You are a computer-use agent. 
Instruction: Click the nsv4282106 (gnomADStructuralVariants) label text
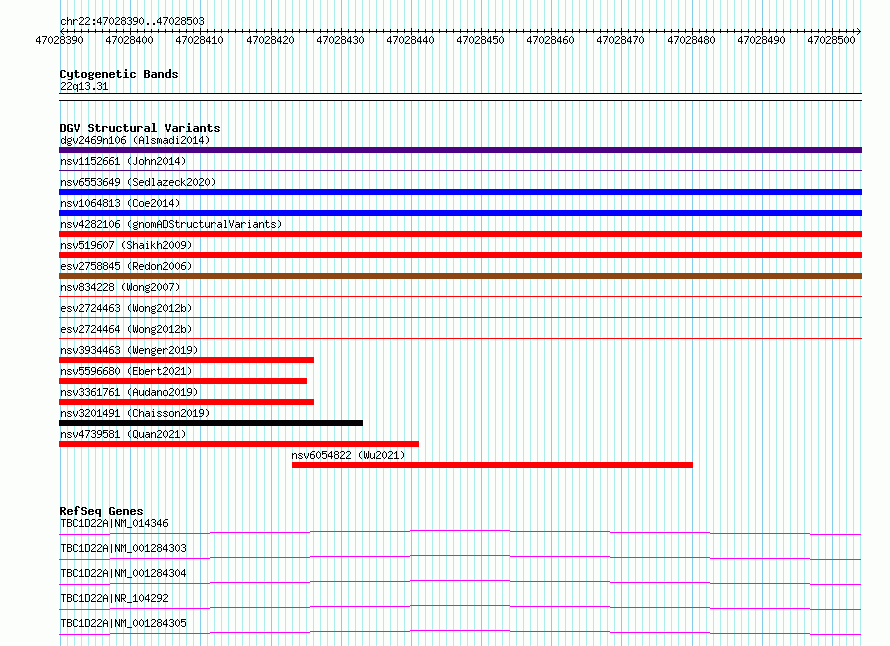click(171, 224)
